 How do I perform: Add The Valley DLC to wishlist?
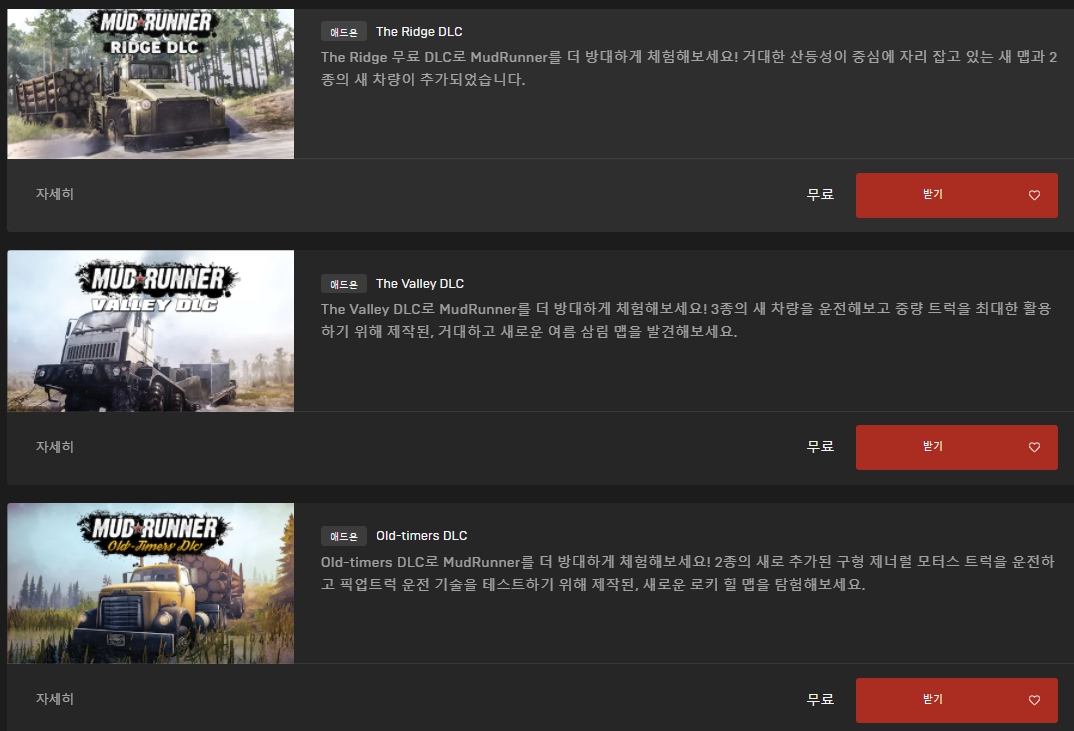(1034, 447)
